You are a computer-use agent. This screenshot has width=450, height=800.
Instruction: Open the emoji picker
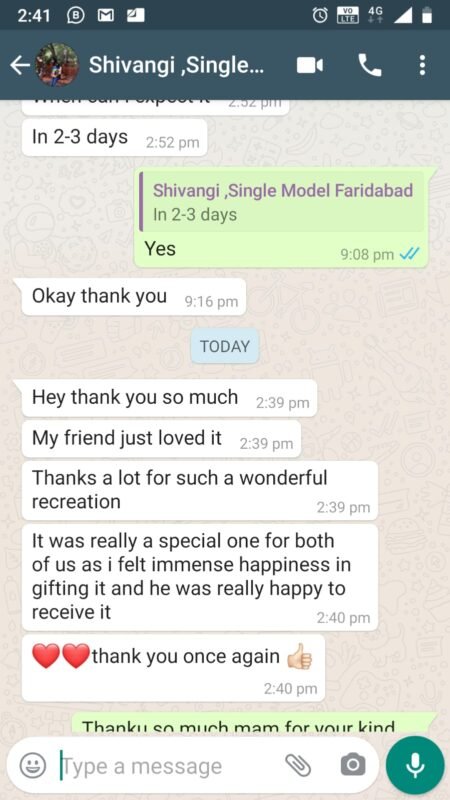click(33, 765)
